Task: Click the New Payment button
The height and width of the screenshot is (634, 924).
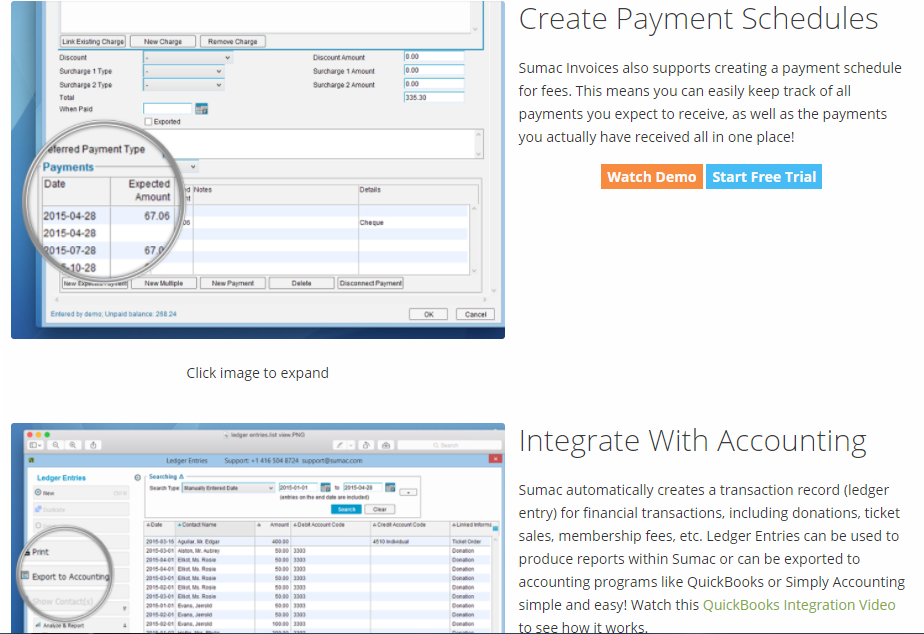Action: tap(233, 283)
